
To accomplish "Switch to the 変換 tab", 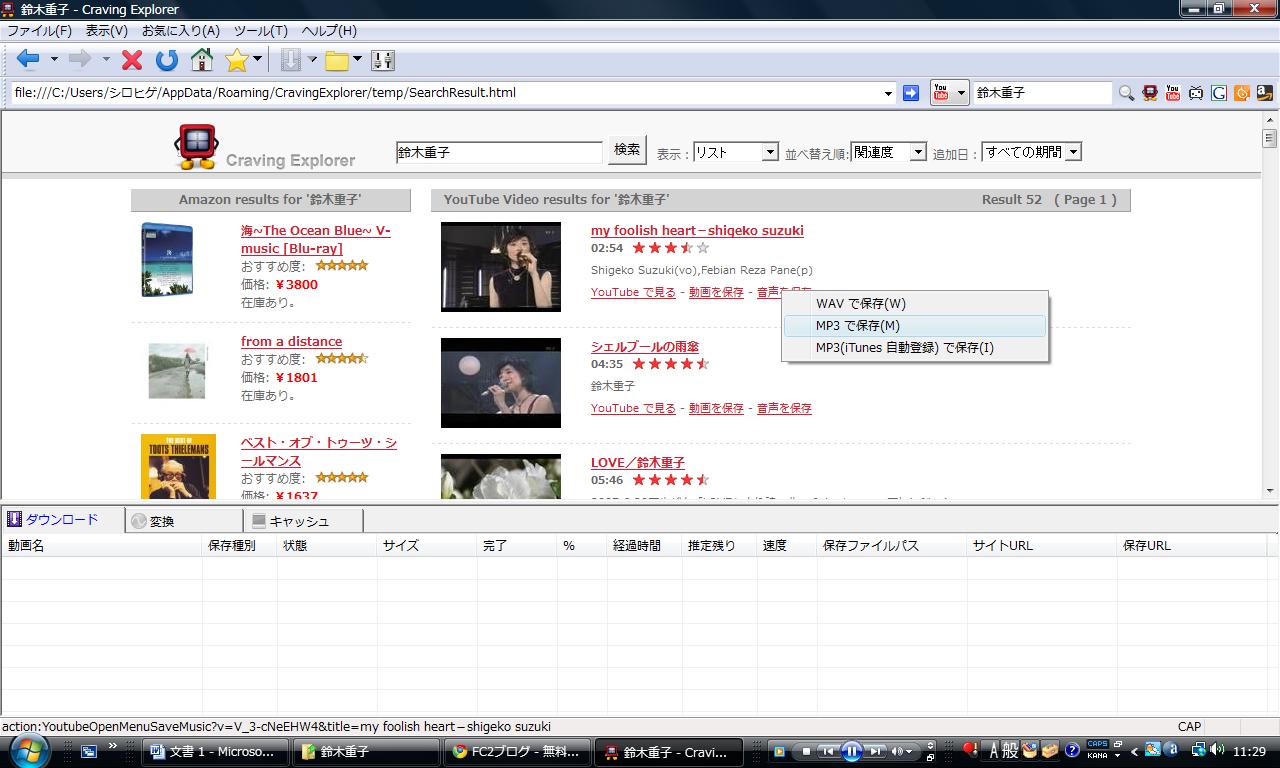I will (184, 521).
